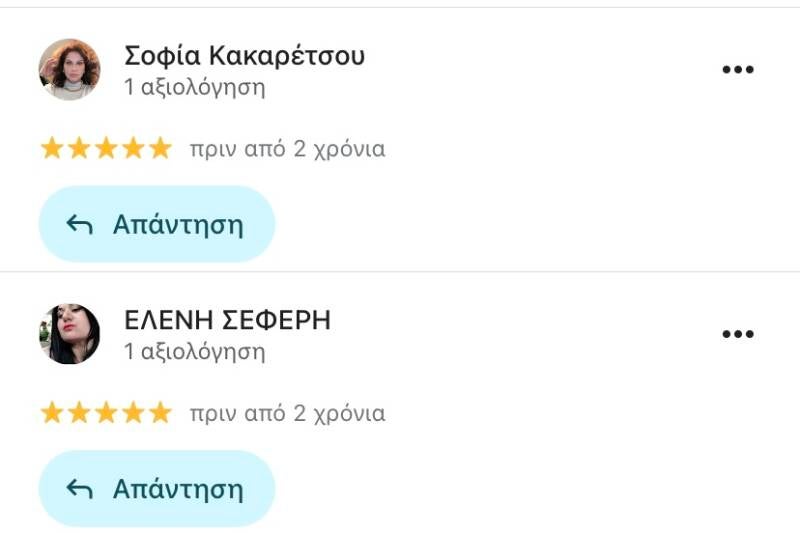
Task: Click fifth star of Σοφία Κακαρέτσου's rating
Action: [160, 148]
